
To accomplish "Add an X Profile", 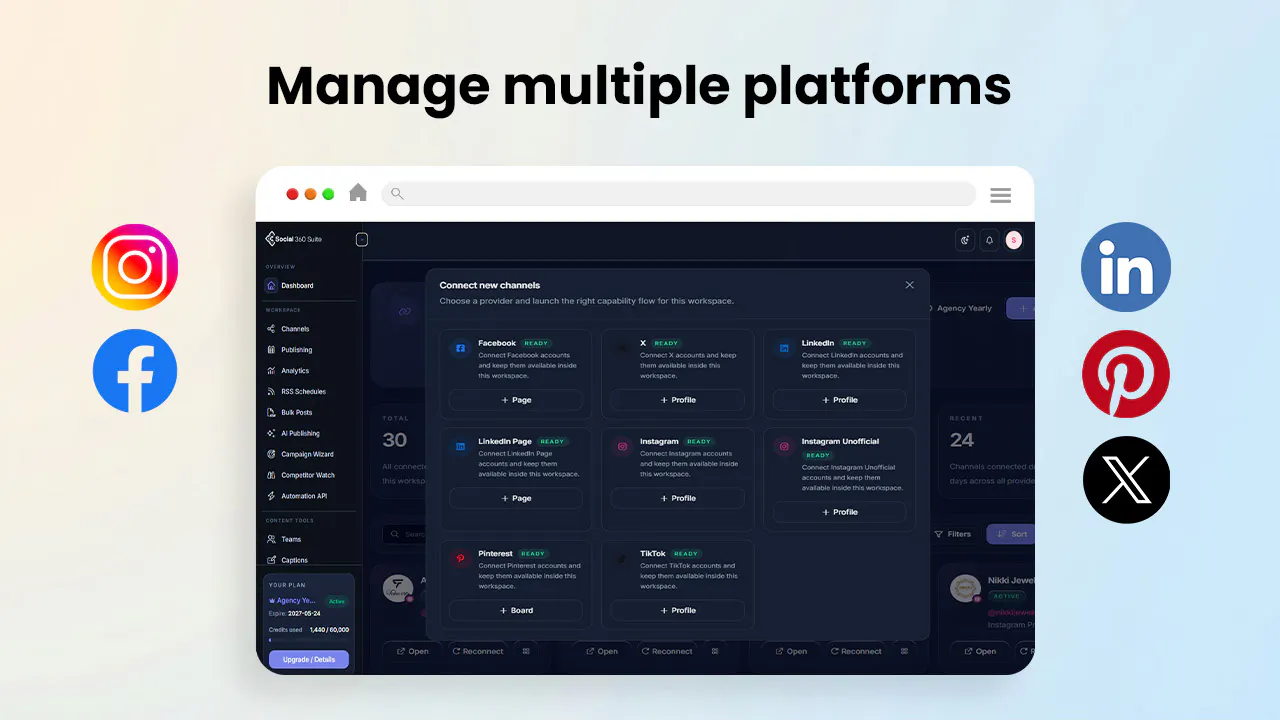I will (678, 400).
